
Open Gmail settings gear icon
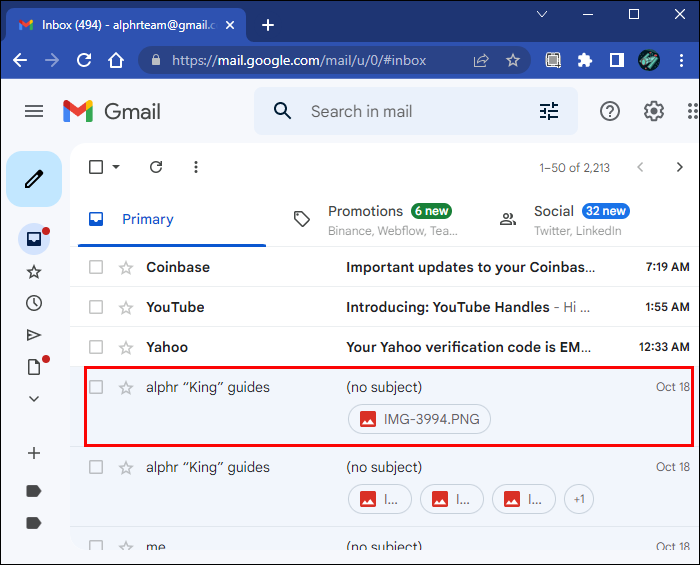[x=654, y=111]
